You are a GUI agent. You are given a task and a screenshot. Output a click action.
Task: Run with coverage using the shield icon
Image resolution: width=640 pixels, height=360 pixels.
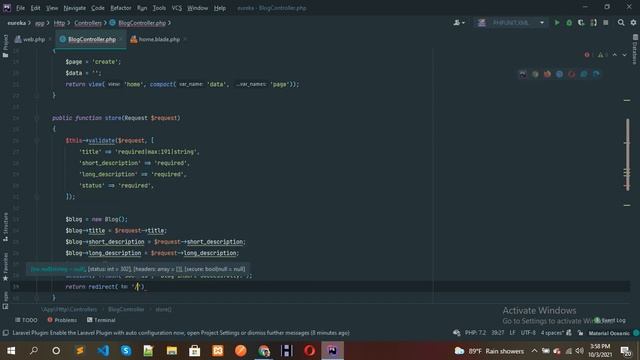[x=581, y=23]
